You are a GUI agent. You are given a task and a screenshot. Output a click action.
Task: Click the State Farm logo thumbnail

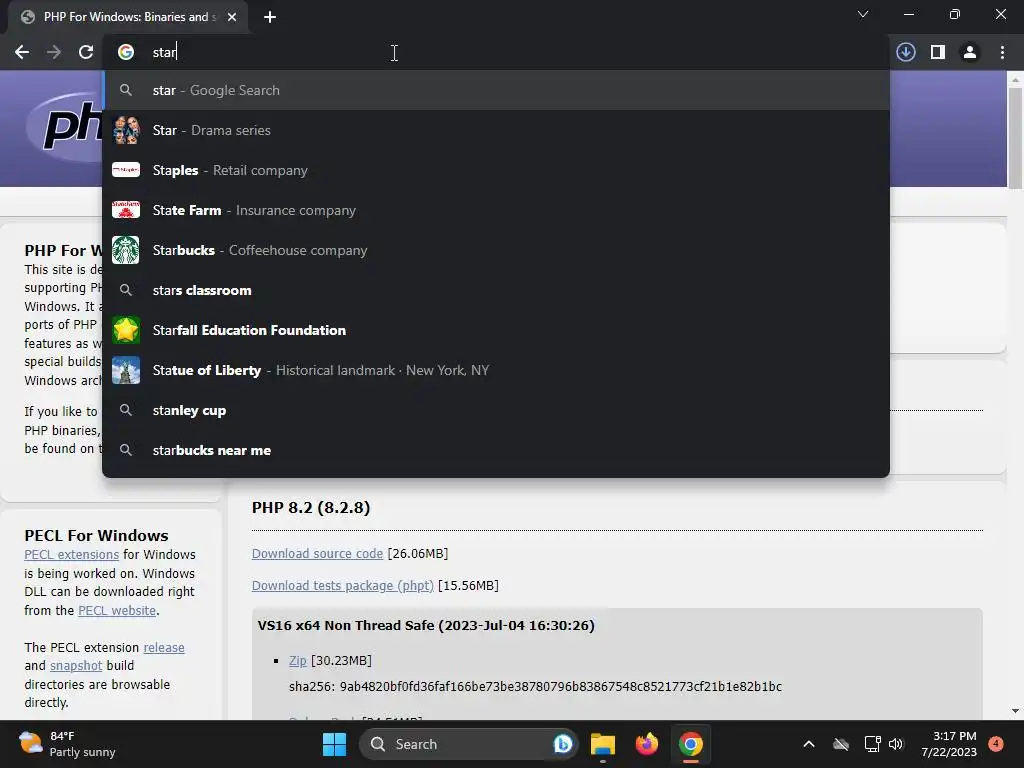[125, 210]
